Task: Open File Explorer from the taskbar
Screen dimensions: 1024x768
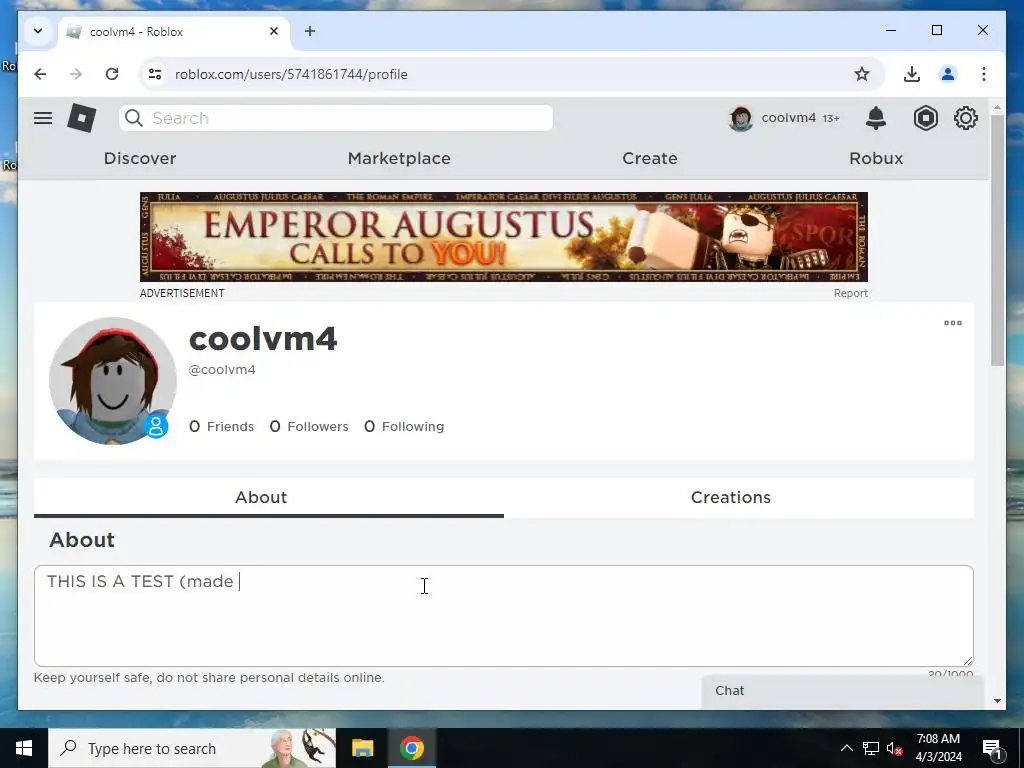Action: tap(362, 748)
